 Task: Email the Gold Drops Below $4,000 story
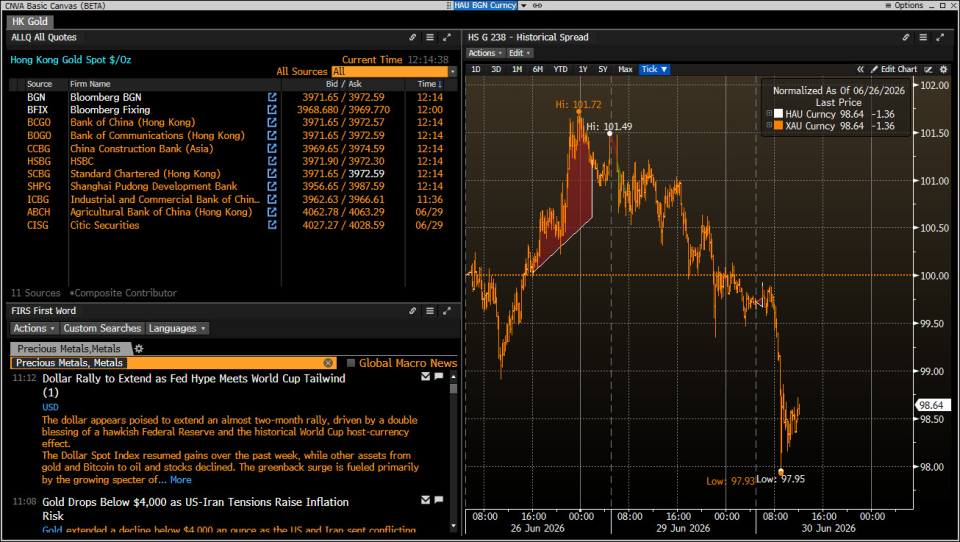426,500
